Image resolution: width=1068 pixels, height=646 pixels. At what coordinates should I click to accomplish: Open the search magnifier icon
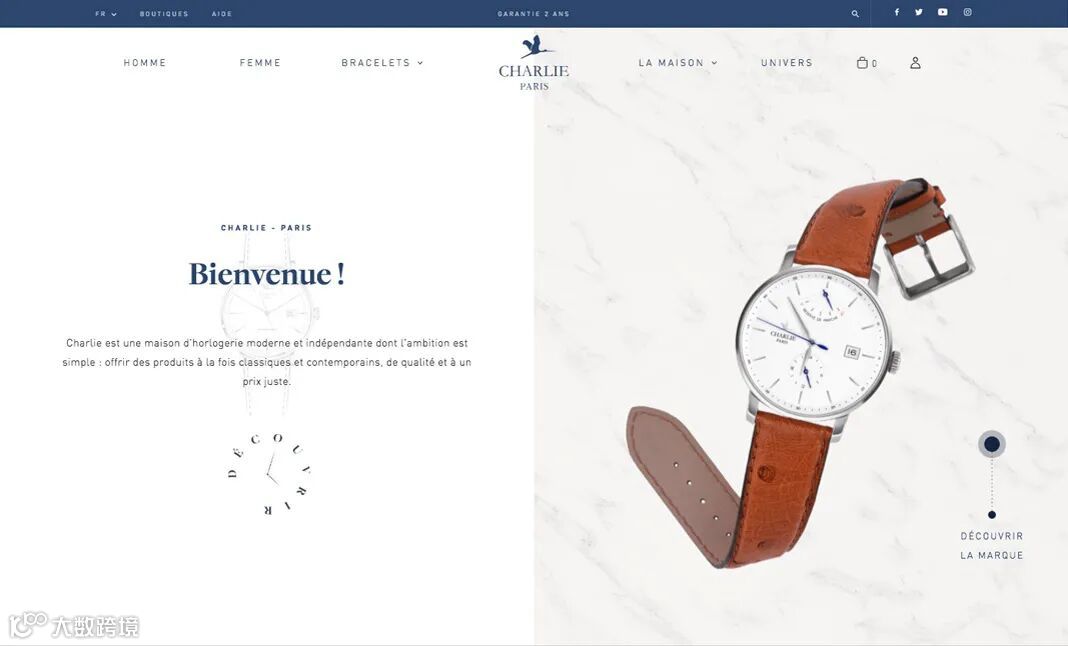pyautogui.click(x=855, y=14)
